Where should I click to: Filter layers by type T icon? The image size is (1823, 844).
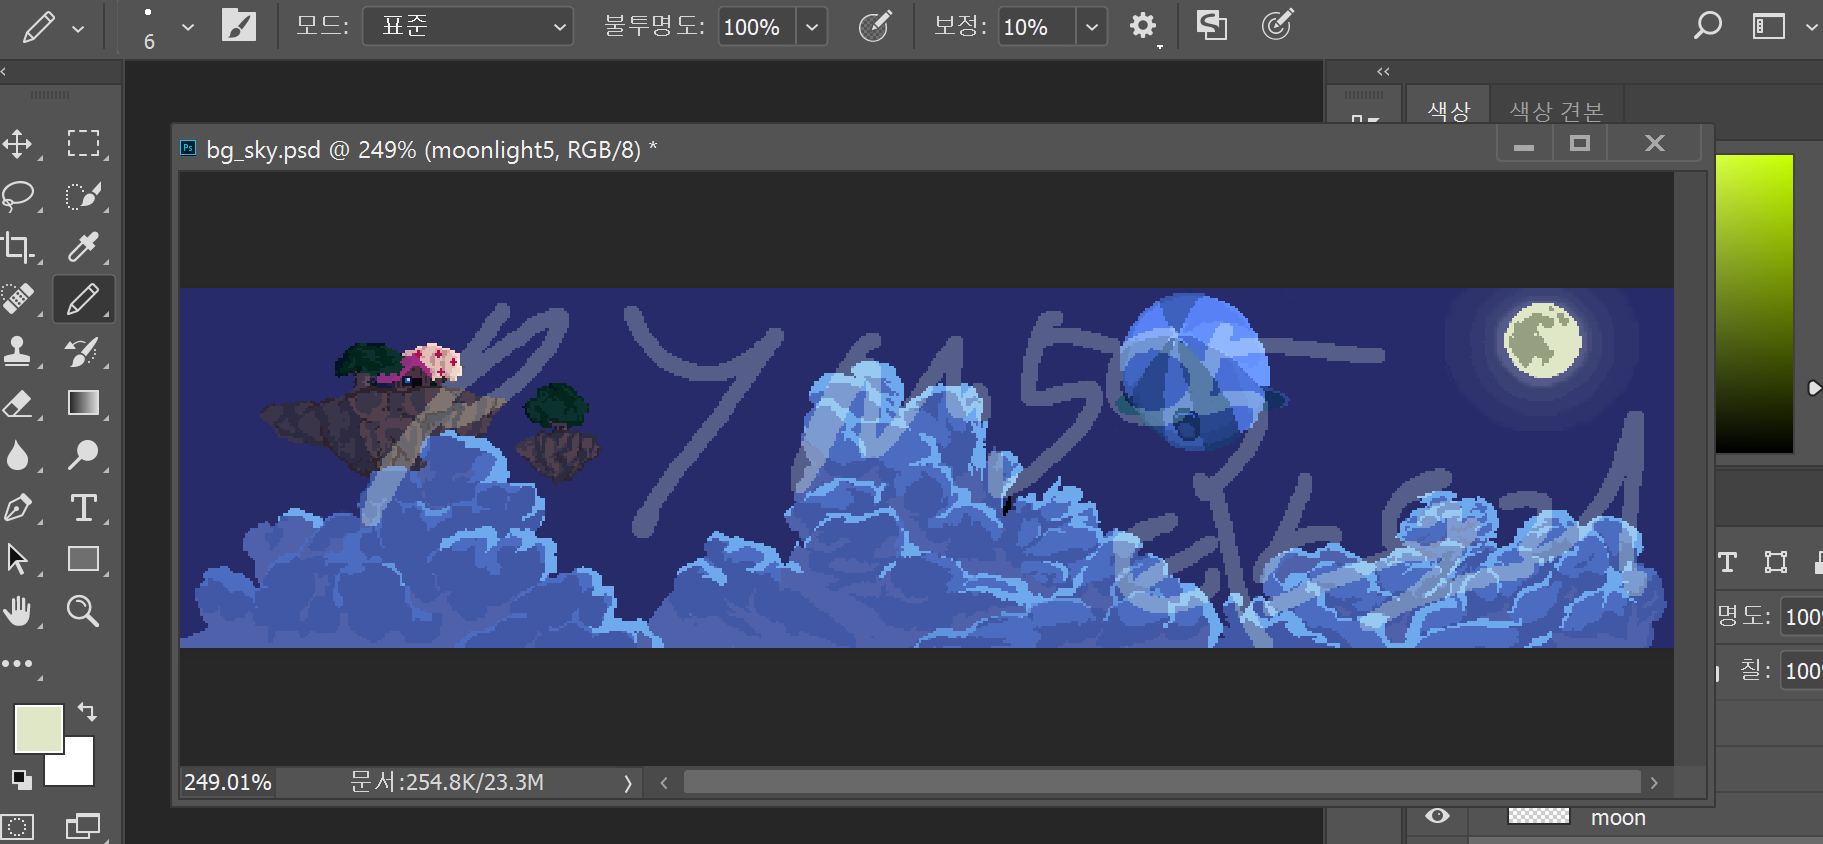[1727, 562]
